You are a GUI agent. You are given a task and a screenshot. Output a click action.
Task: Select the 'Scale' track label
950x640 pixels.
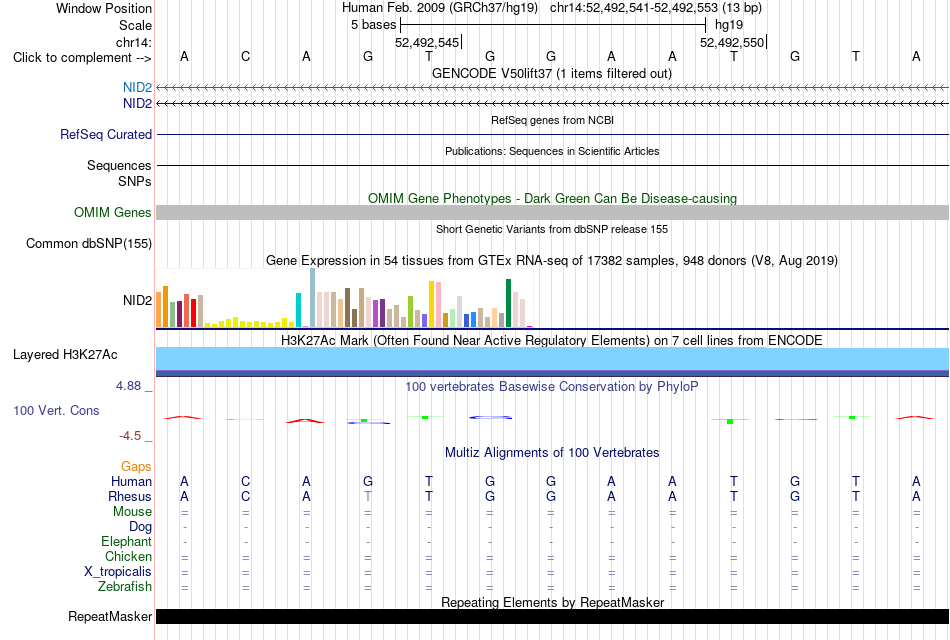click(135, 25)
